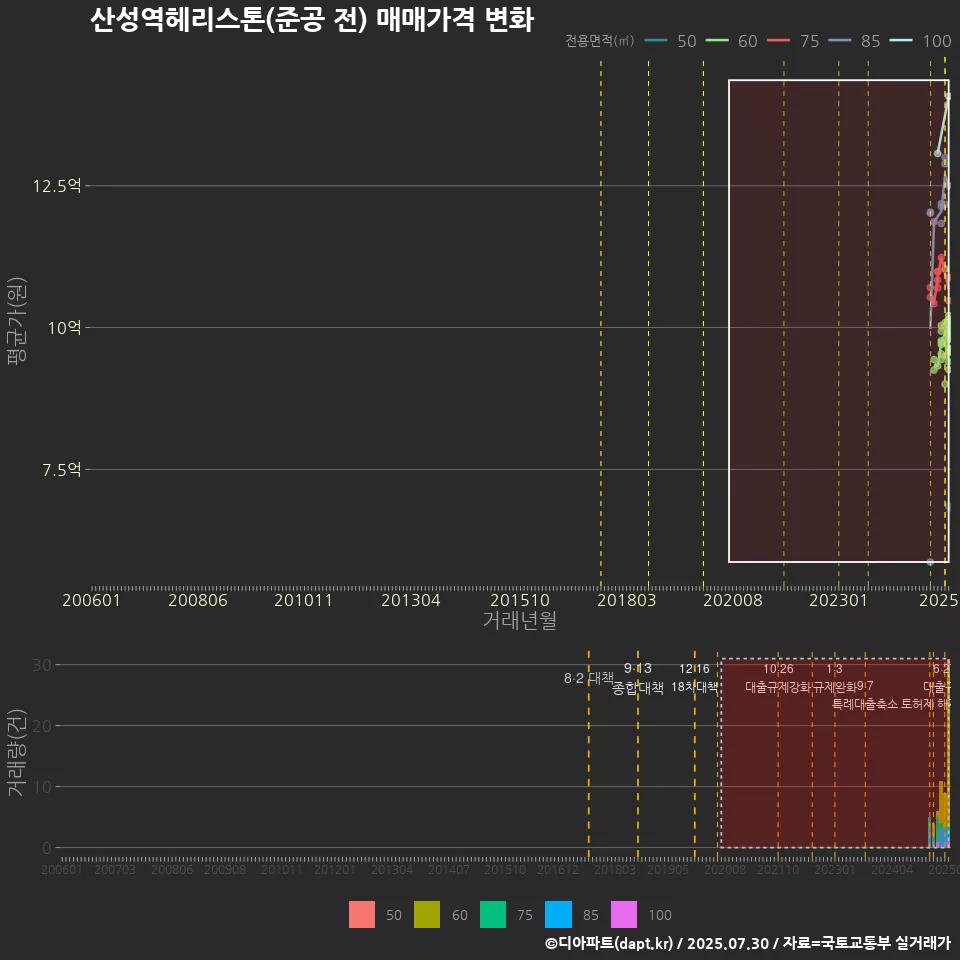The image size is (960, 960).
Task: Click the 거래량(건) axis title
Action: click(16, 753)
